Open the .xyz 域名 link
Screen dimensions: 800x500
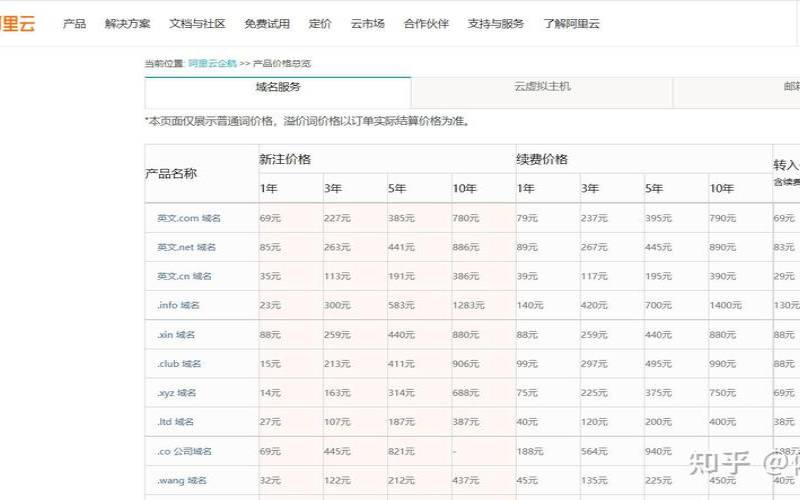(x=177, y=393)
